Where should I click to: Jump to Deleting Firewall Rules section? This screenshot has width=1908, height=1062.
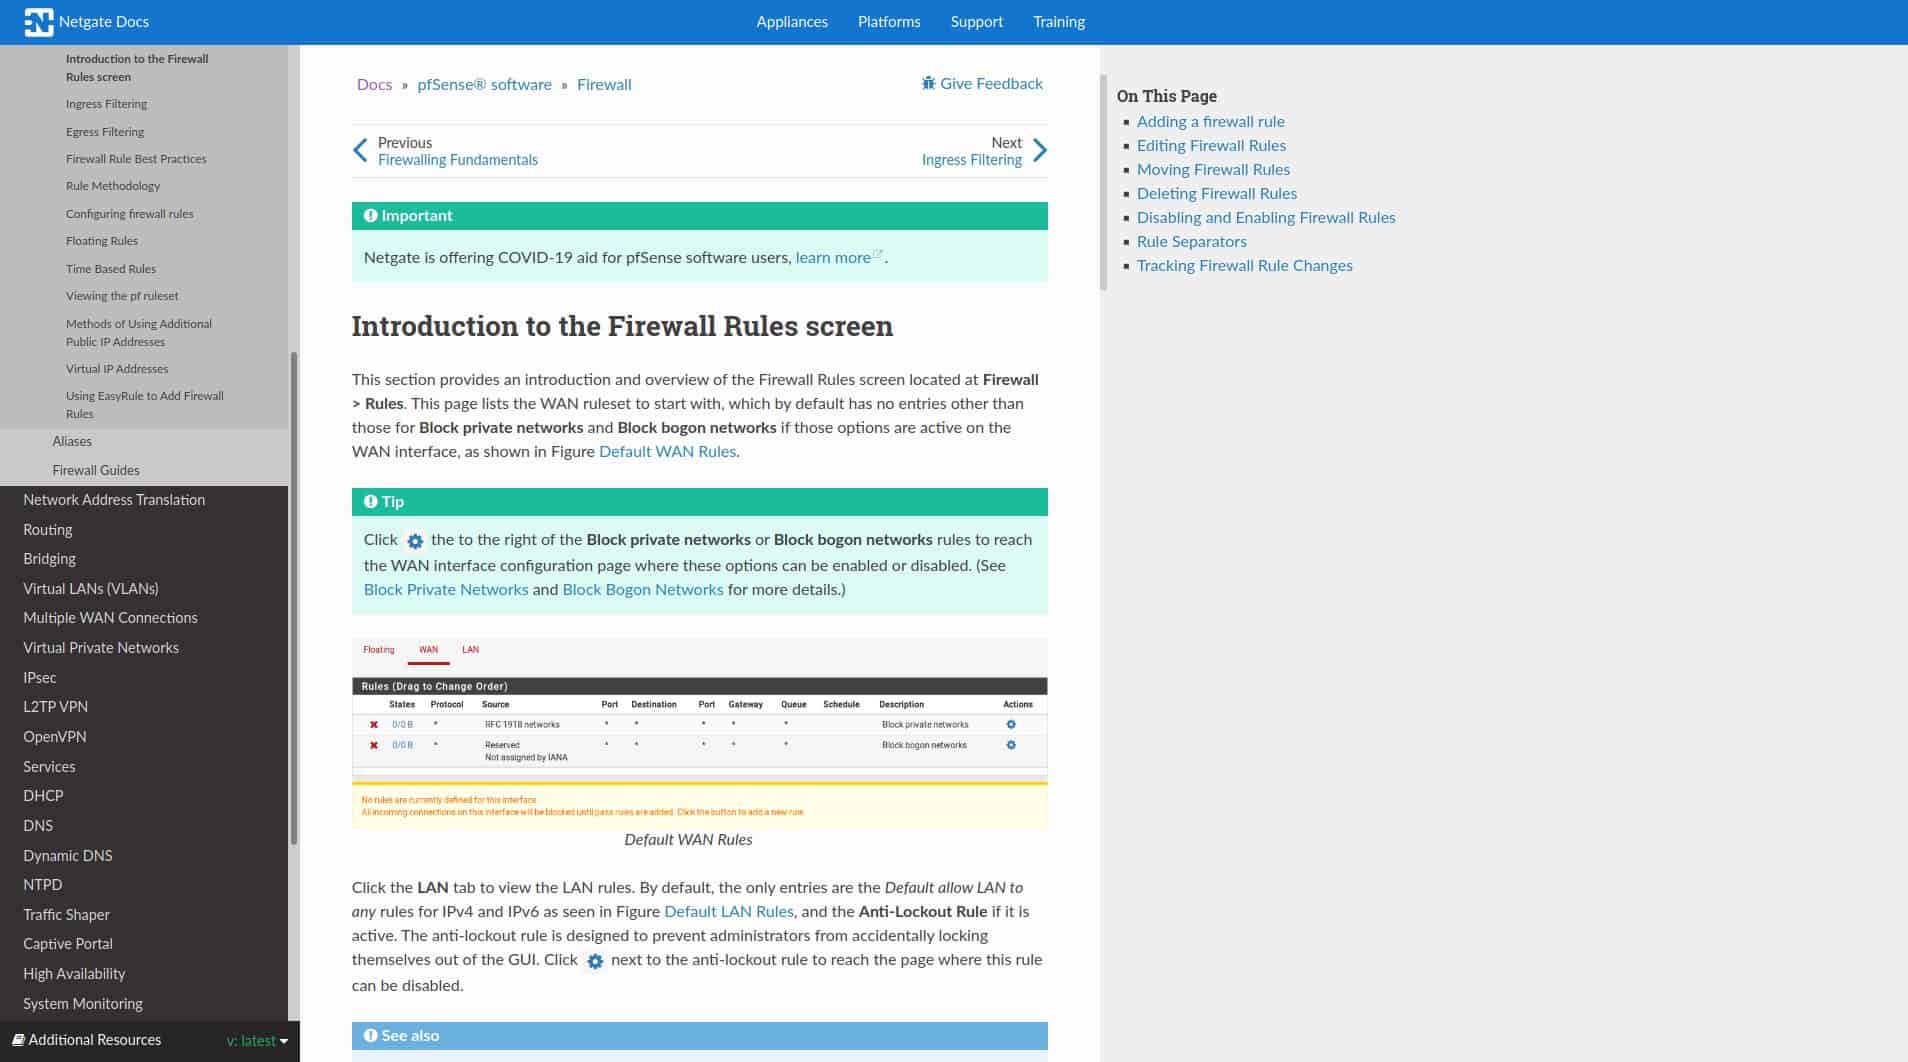1217,193
